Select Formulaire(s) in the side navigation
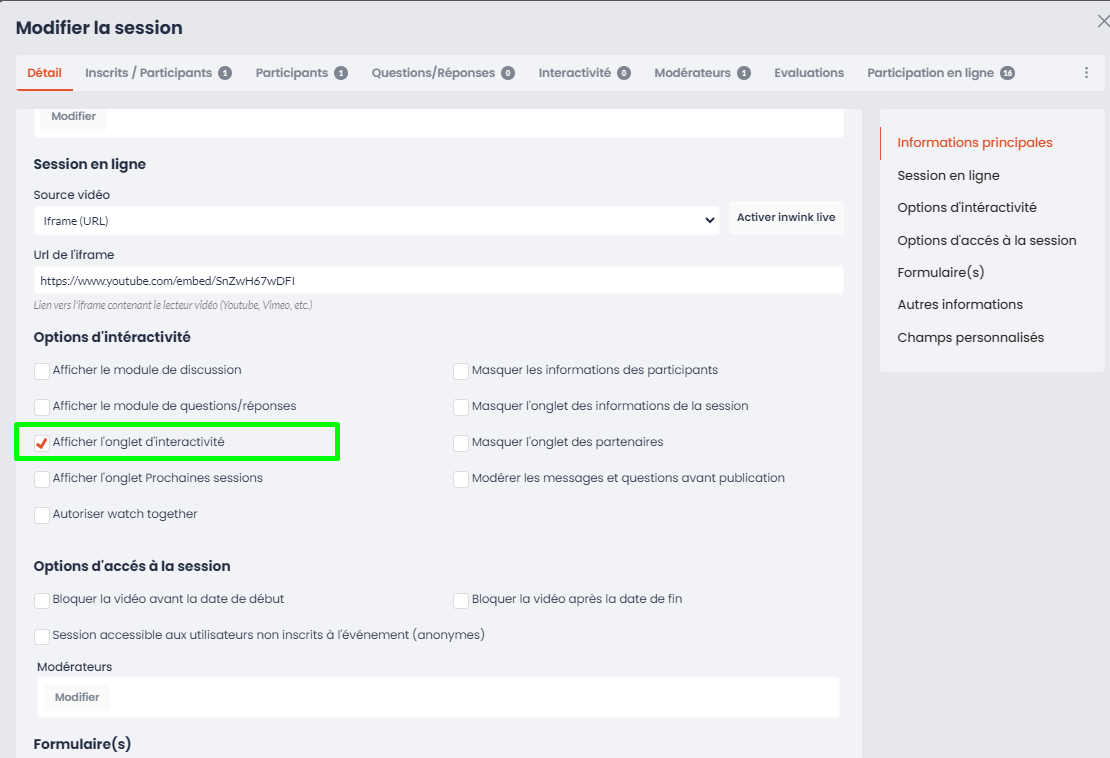The image size is (1110, 758). pos(941,272)
